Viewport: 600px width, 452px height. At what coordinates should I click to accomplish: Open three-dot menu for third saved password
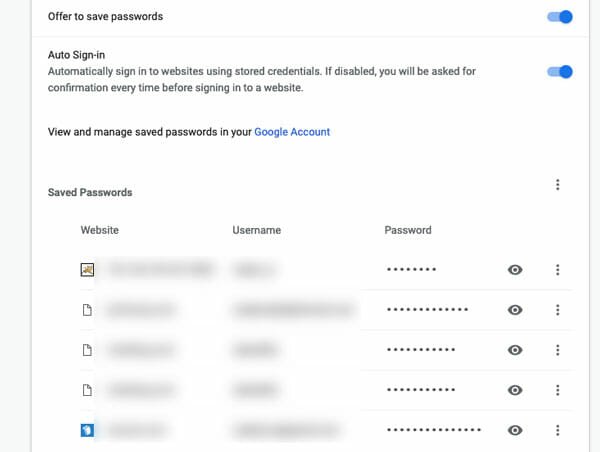pyautogui.click(x=557, y=350)
